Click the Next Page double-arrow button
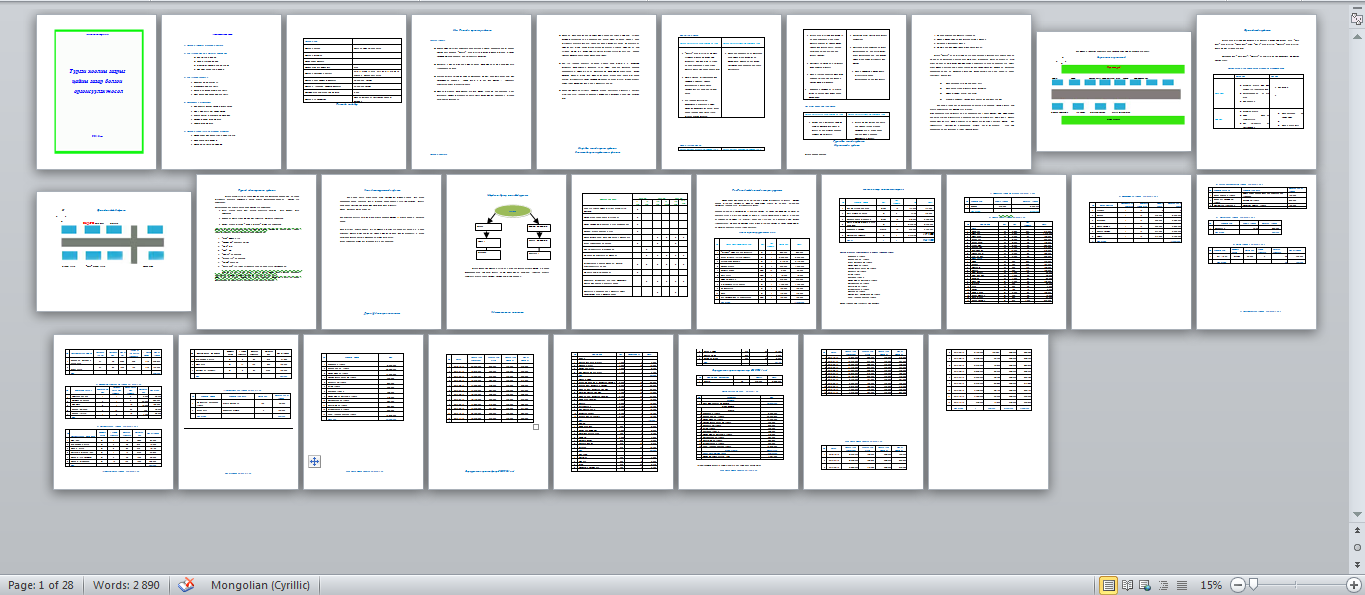Screen dimensions: 1365x595 click(1357, 563)
